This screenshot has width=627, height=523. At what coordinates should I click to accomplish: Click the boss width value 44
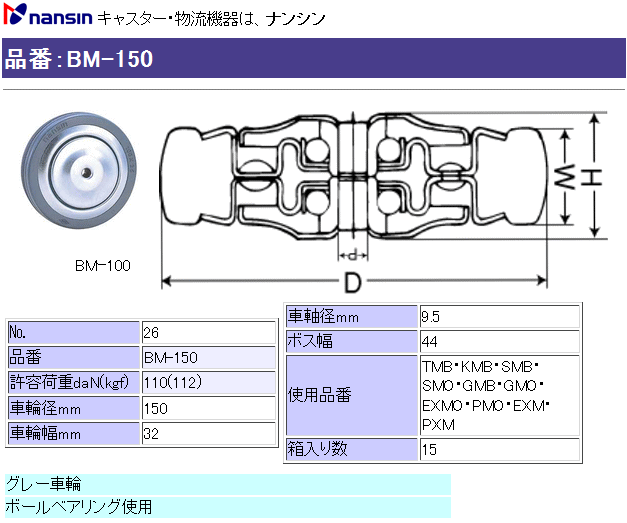429,342
